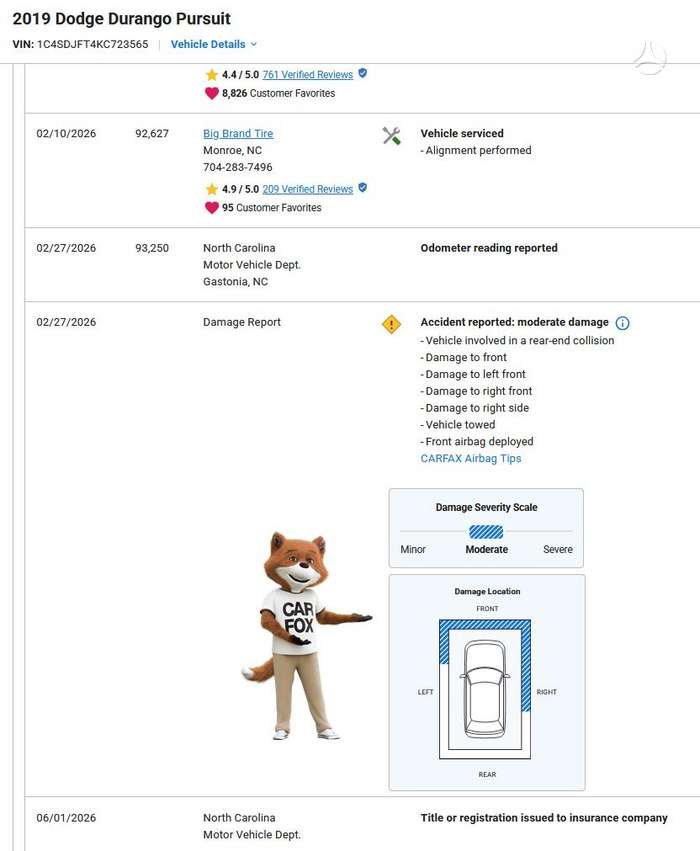Click the heart icon next to 95 Customer Favorites
The width and height of the screenshot is (700, 851).
click(x=212, y=208)
